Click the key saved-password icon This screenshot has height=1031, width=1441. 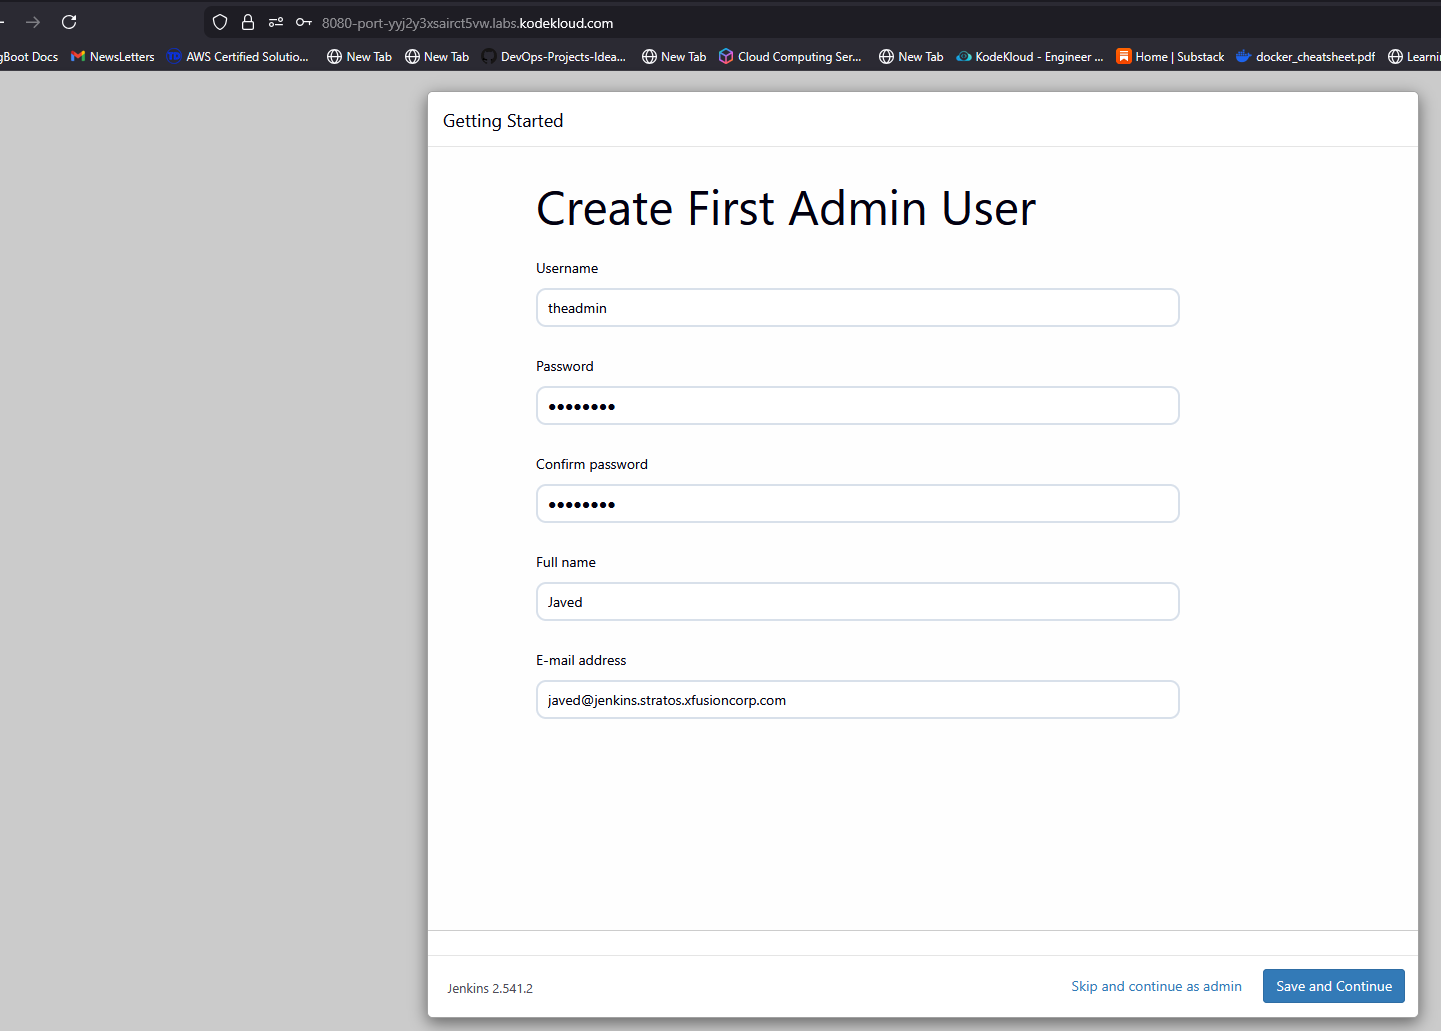click(x=303, y=22)
